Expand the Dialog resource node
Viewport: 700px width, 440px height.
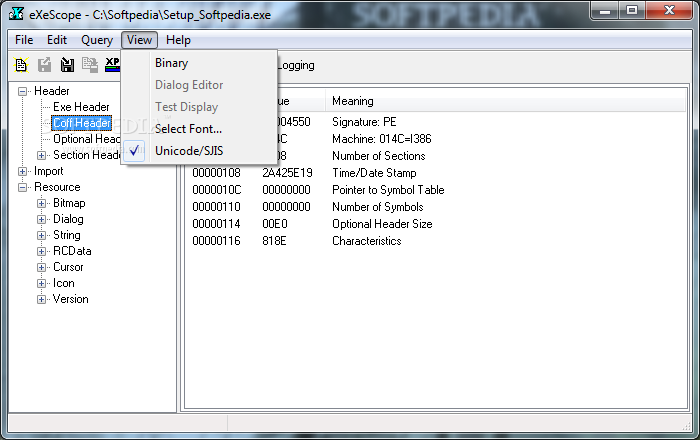point(41,220)
